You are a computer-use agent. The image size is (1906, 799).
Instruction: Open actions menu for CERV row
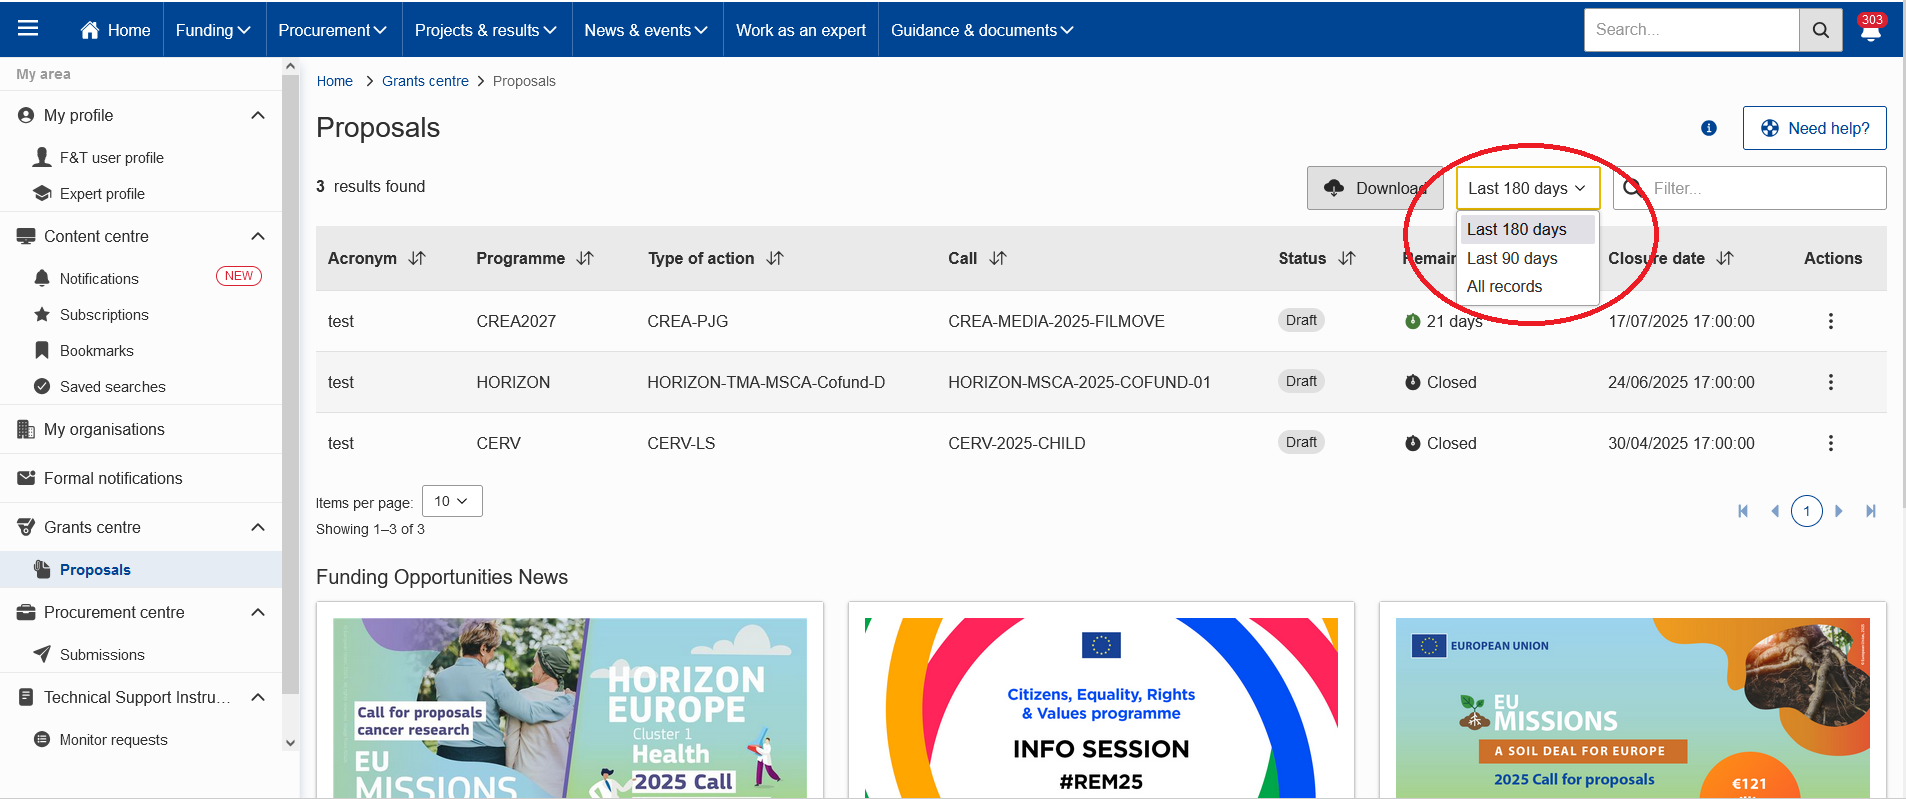1831,443
